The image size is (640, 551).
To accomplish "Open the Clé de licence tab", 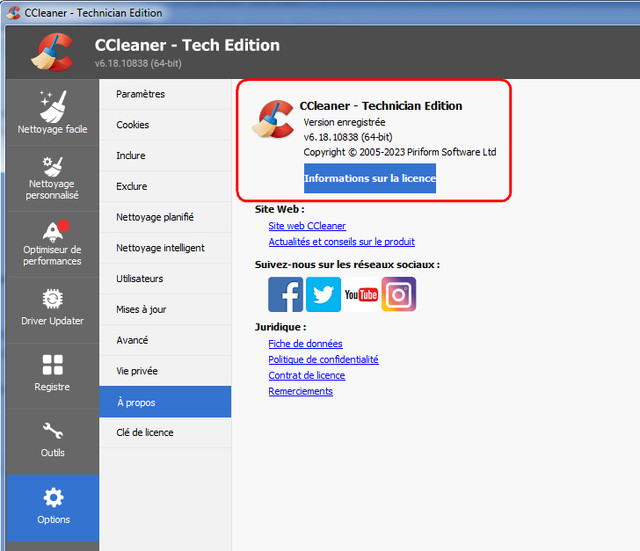I will 165,433.
